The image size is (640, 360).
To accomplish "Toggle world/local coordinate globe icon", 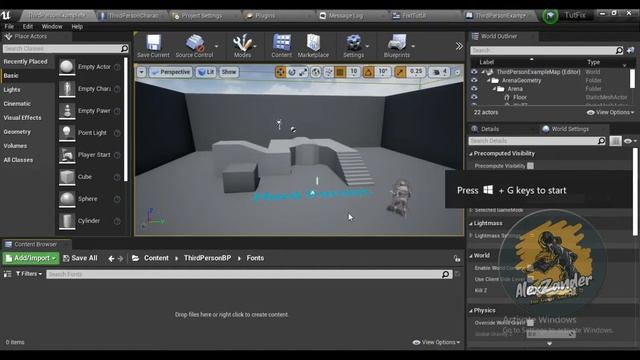I will 316,72.
